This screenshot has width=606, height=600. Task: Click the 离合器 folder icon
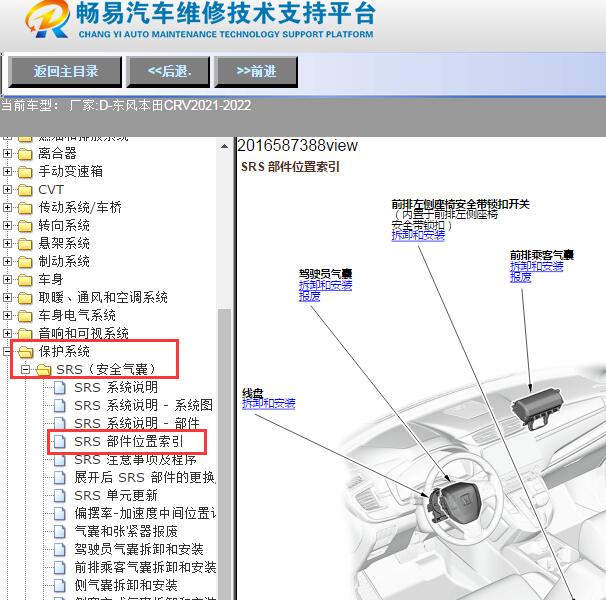25,154
